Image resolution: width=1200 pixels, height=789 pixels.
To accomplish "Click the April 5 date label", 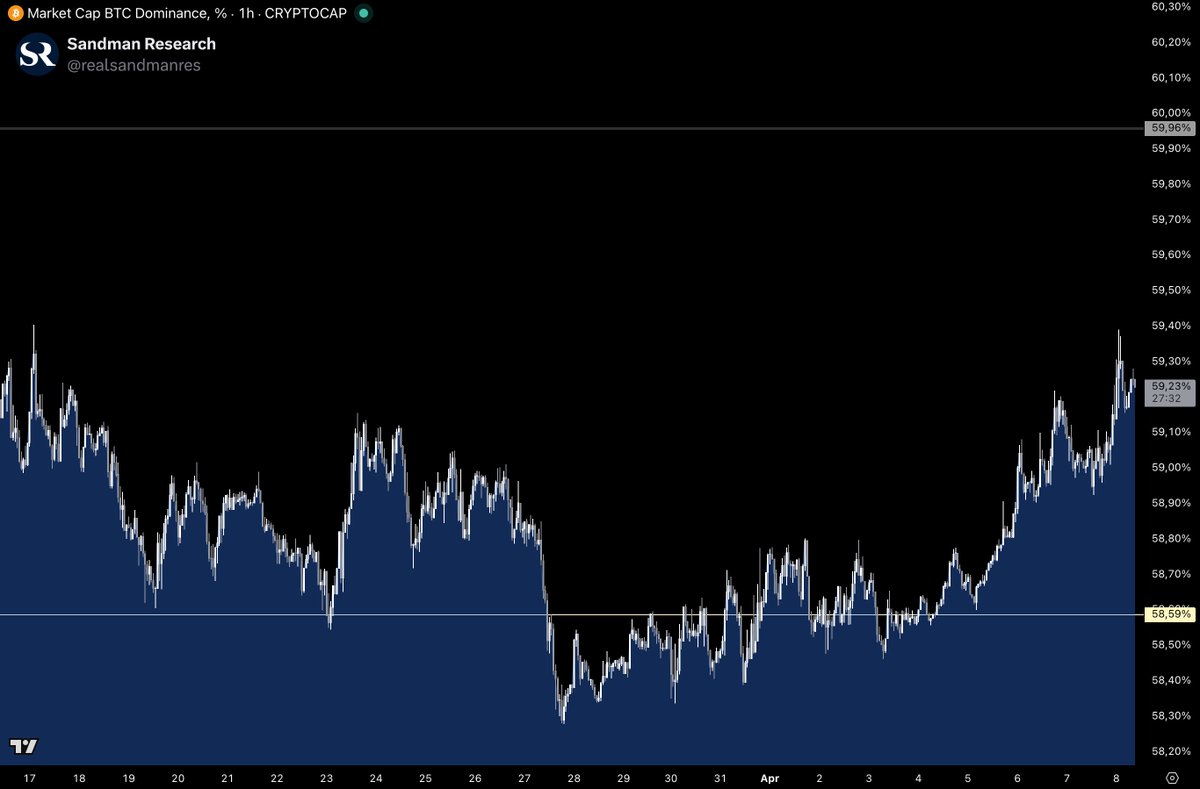I will click(x=969, y=778).
